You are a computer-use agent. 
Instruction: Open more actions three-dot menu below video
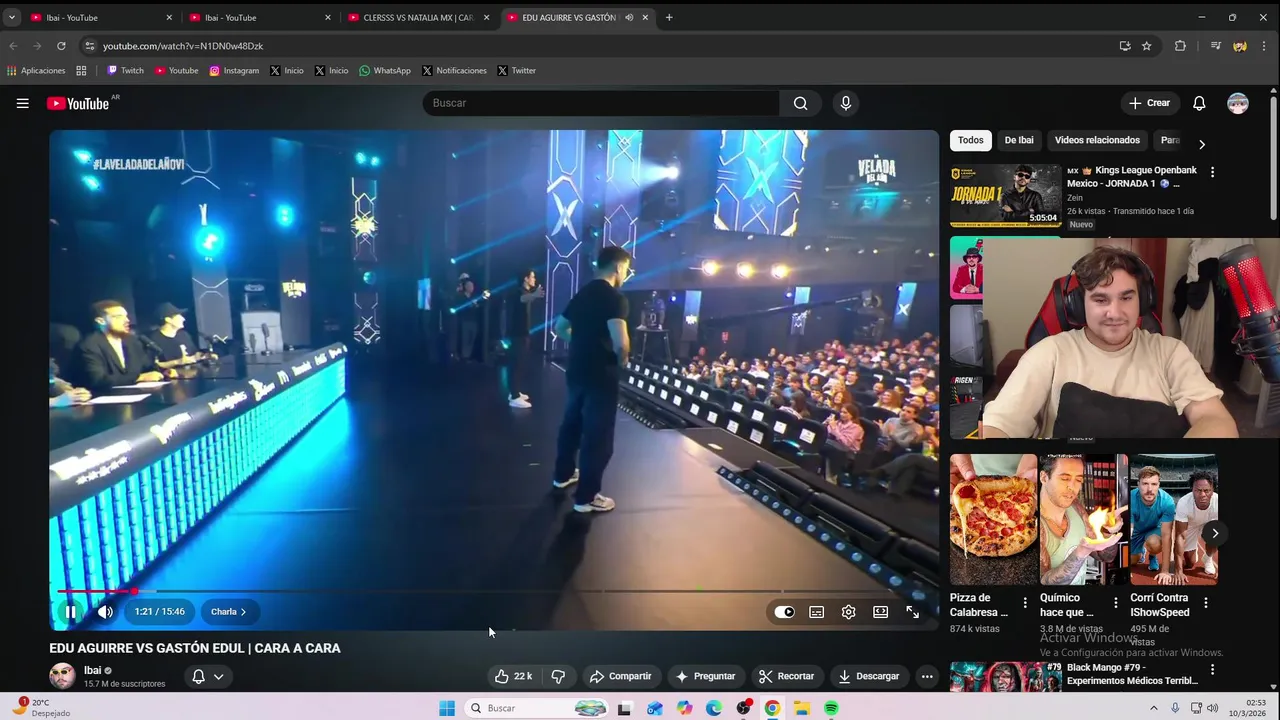coord(927,676)
